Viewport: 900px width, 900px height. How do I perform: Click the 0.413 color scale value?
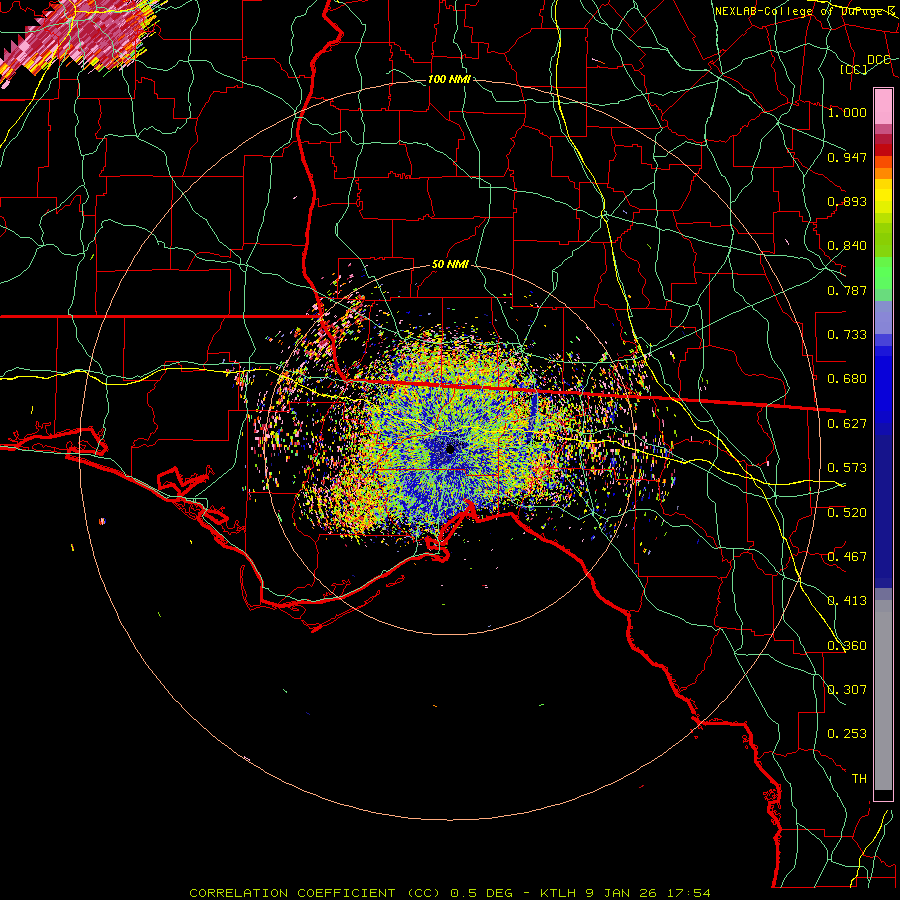tap(847, 601)
